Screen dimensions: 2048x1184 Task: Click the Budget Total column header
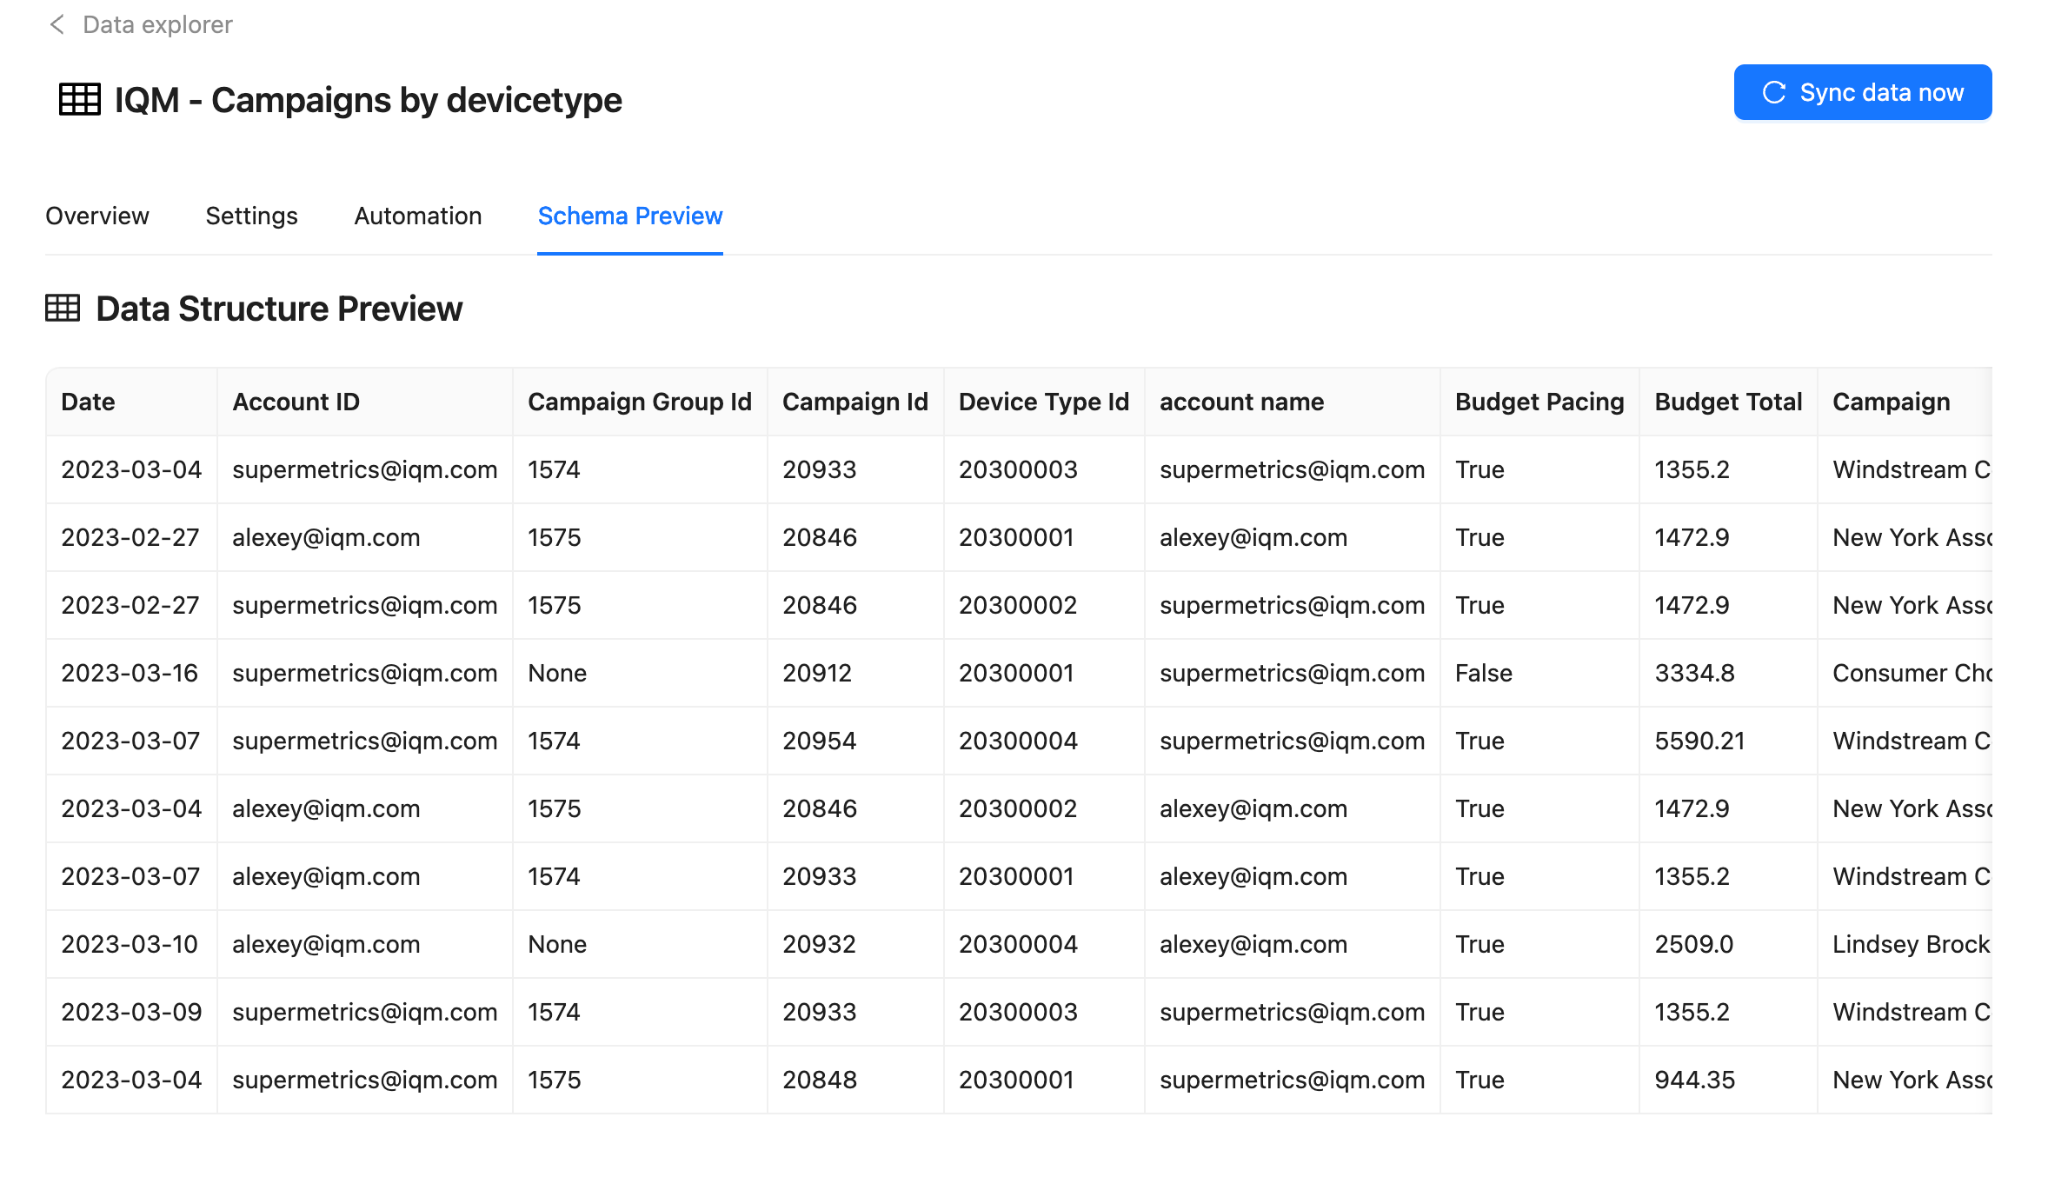(1727, 402)
